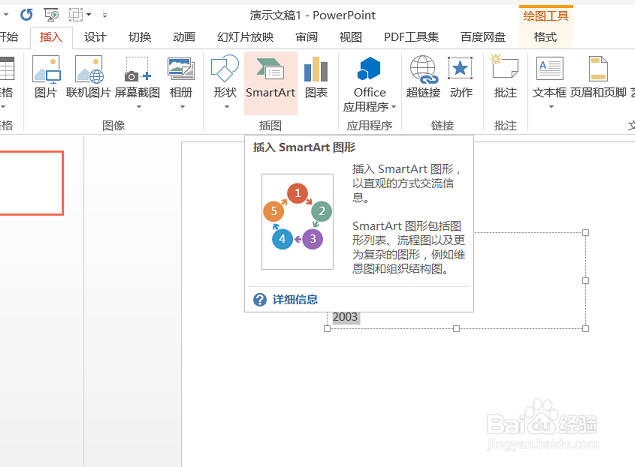The image size is (635, 467).
Task: Click the 表格 table icon
Action: [x=6, y=75]
